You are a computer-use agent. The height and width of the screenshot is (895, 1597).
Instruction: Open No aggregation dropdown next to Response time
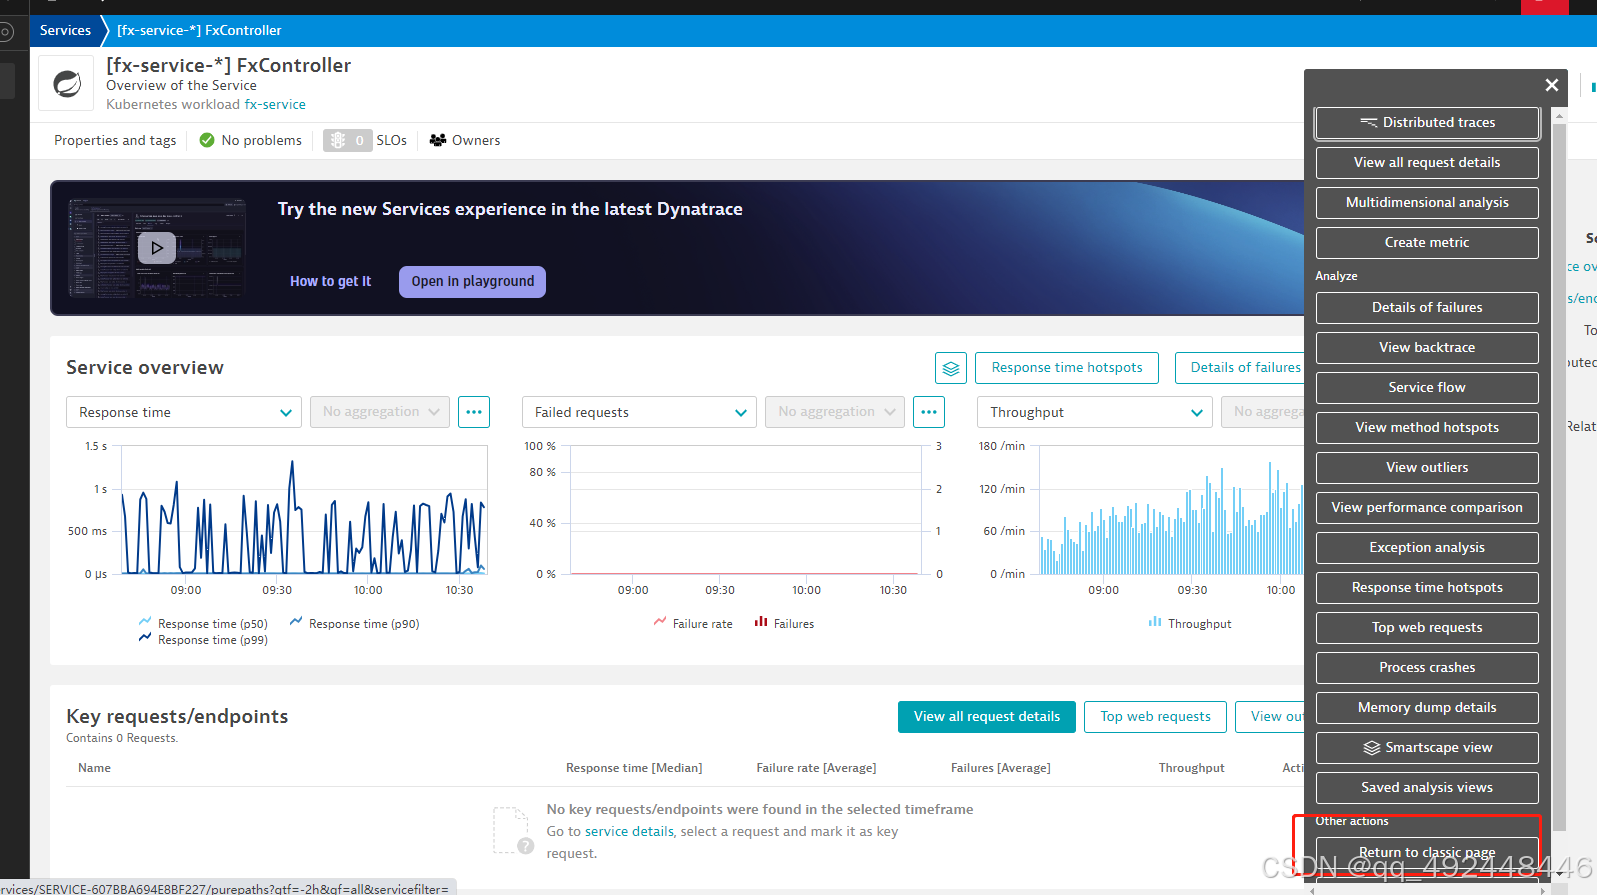click(380, 412)
